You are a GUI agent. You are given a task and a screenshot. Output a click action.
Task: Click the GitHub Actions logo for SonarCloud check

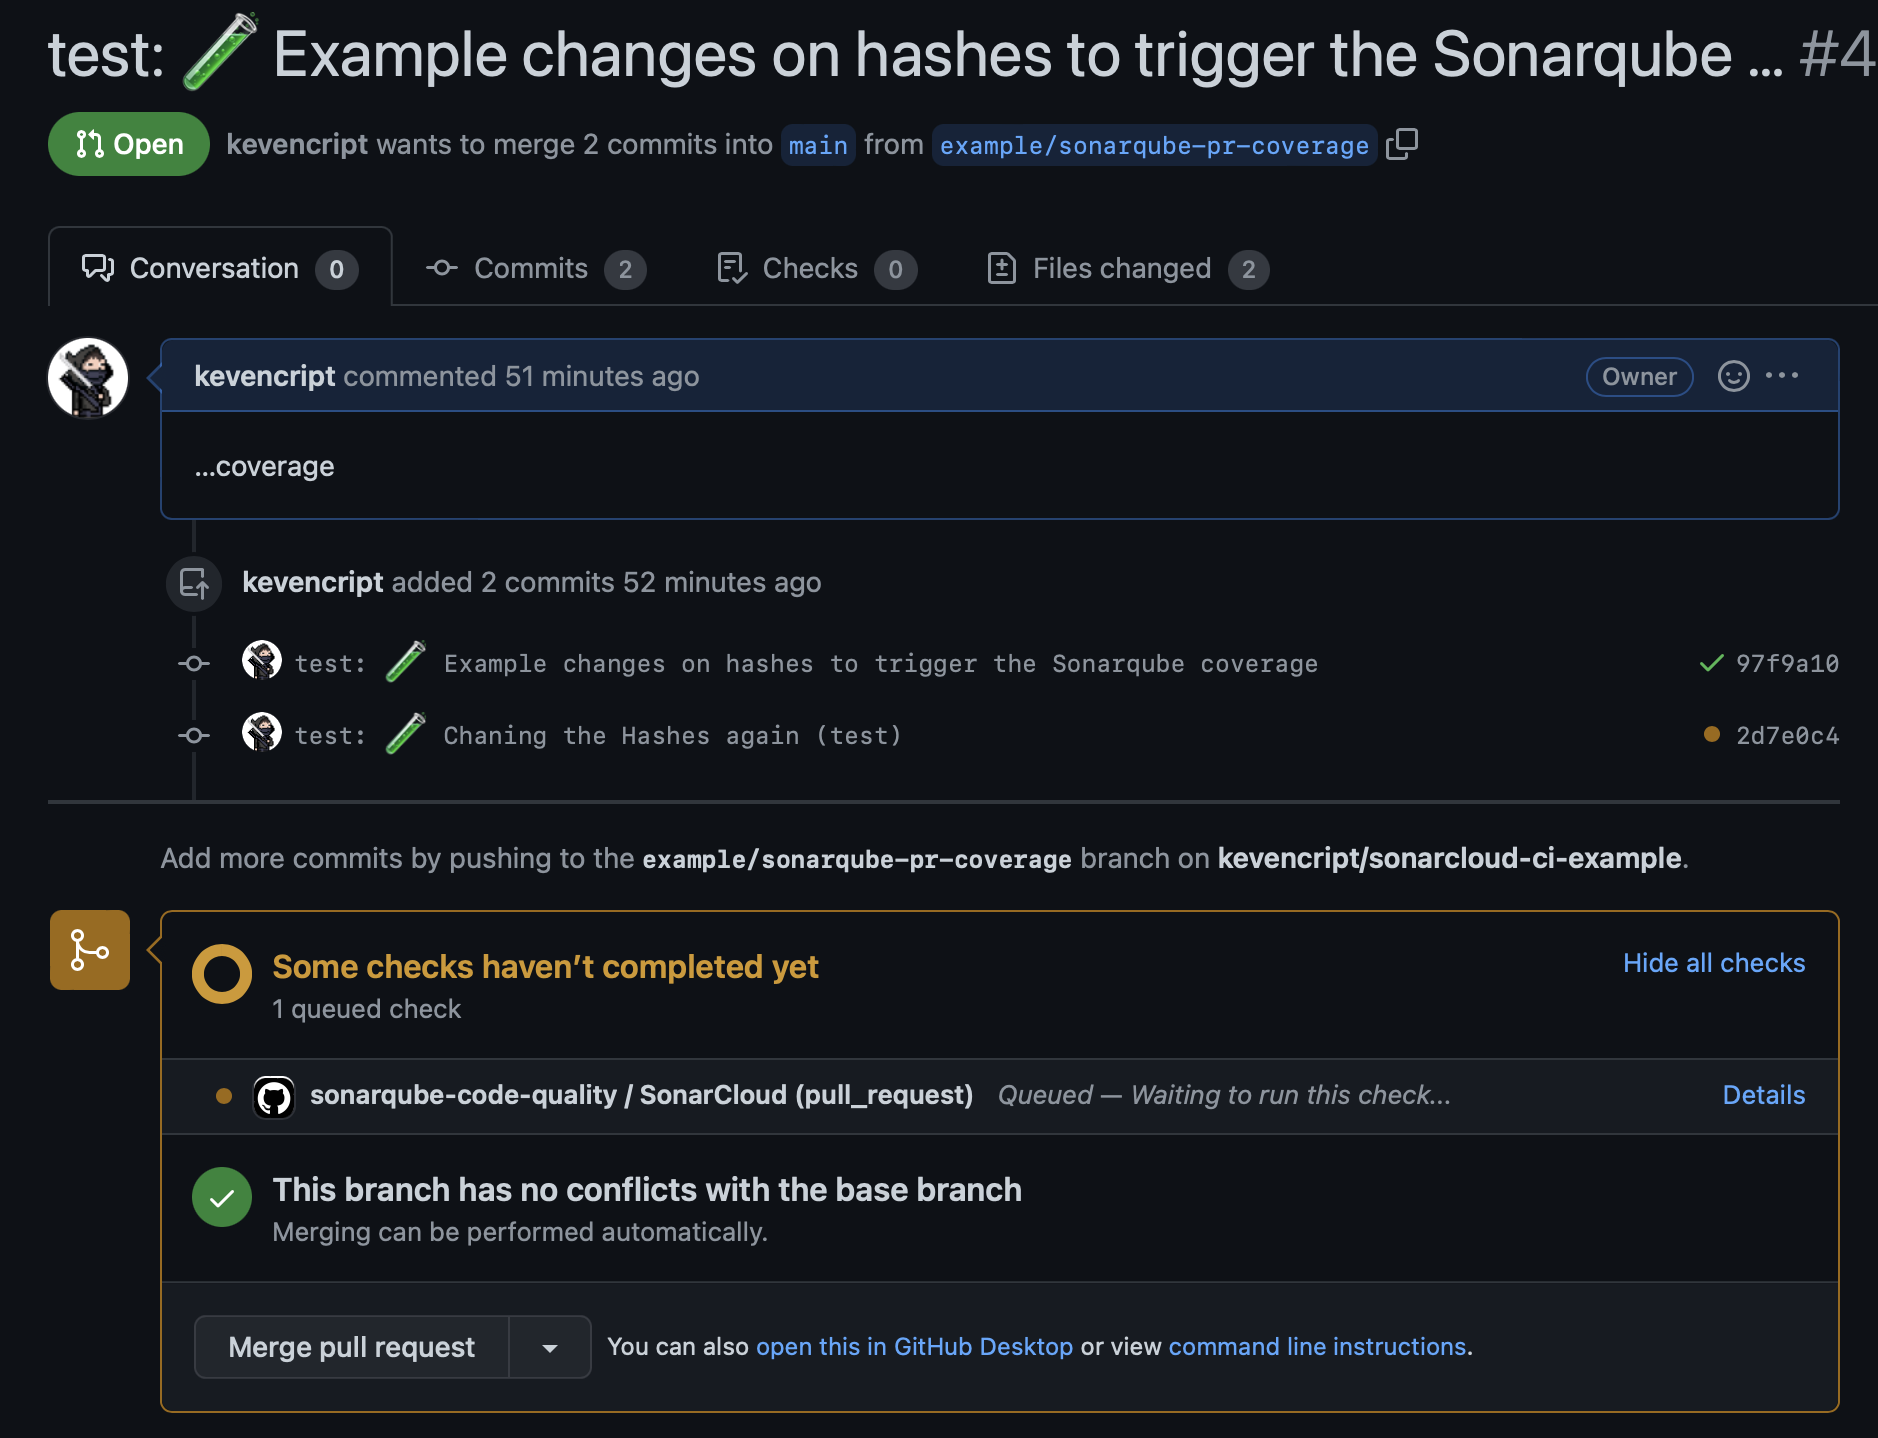274,1096
